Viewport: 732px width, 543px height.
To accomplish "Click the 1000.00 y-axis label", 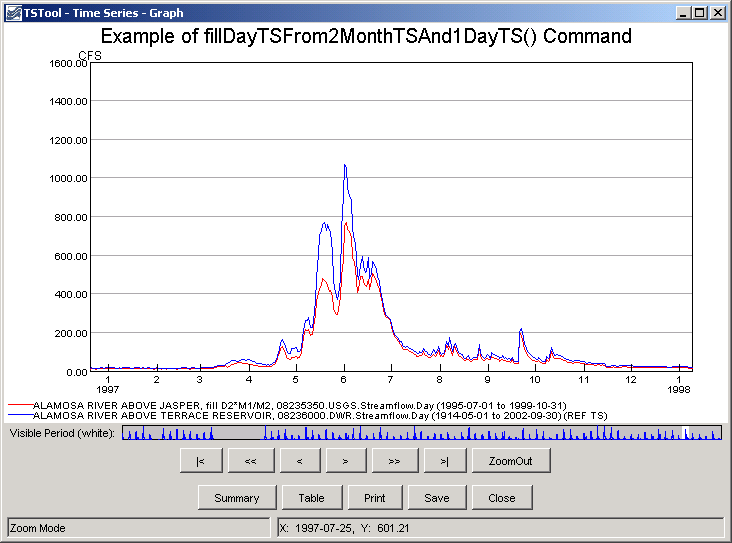I will (x=68, y=178).
